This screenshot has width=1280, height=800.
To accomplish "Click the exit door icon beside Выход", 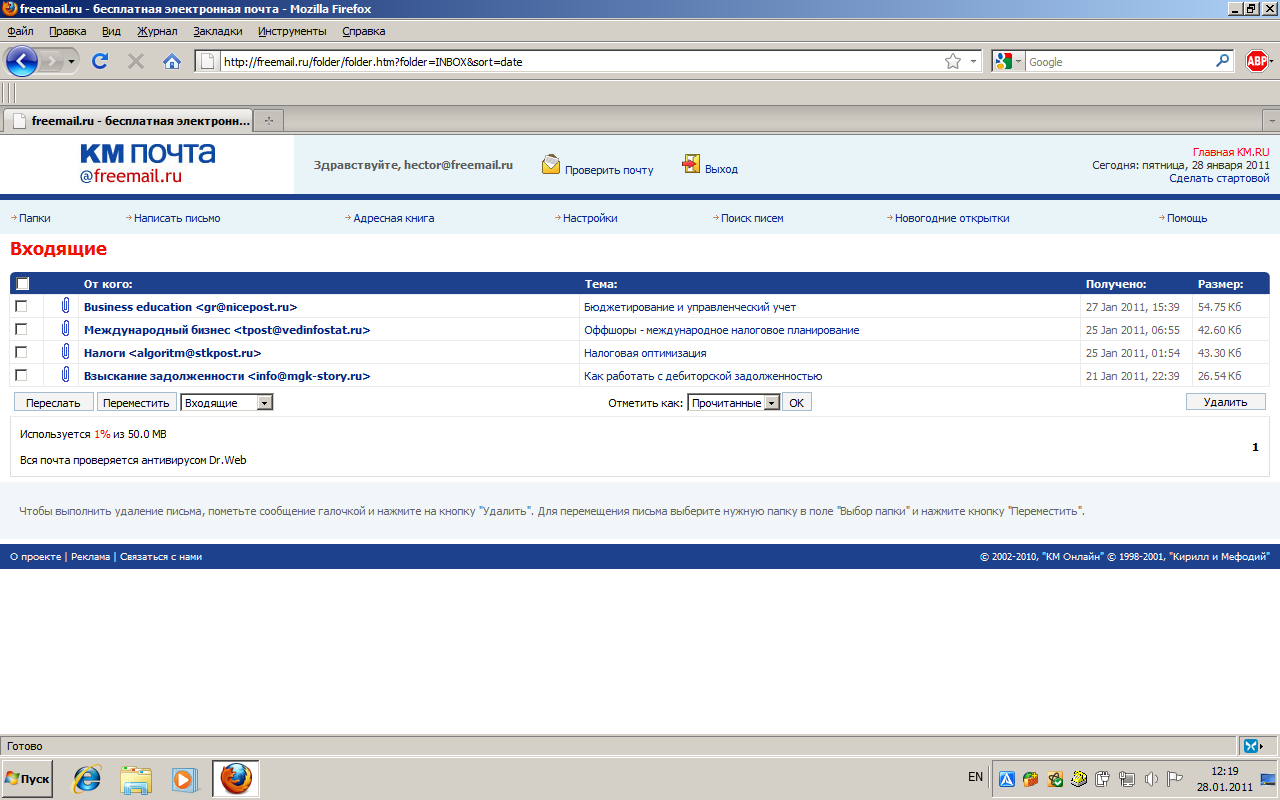I will point(691,164).
